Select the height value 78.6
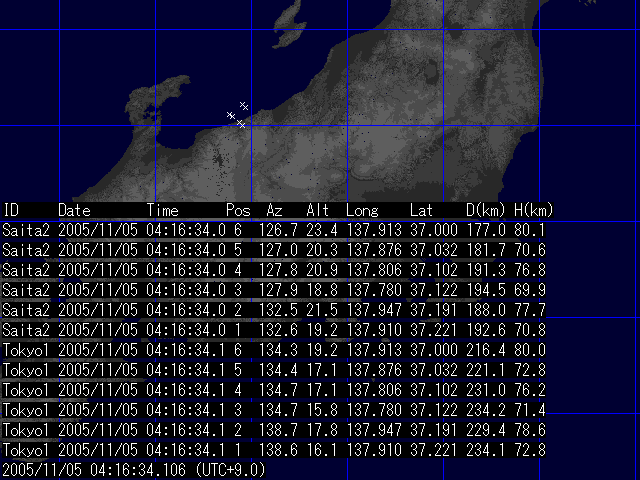This screenshot has height=480, width=640. (530, 430)
